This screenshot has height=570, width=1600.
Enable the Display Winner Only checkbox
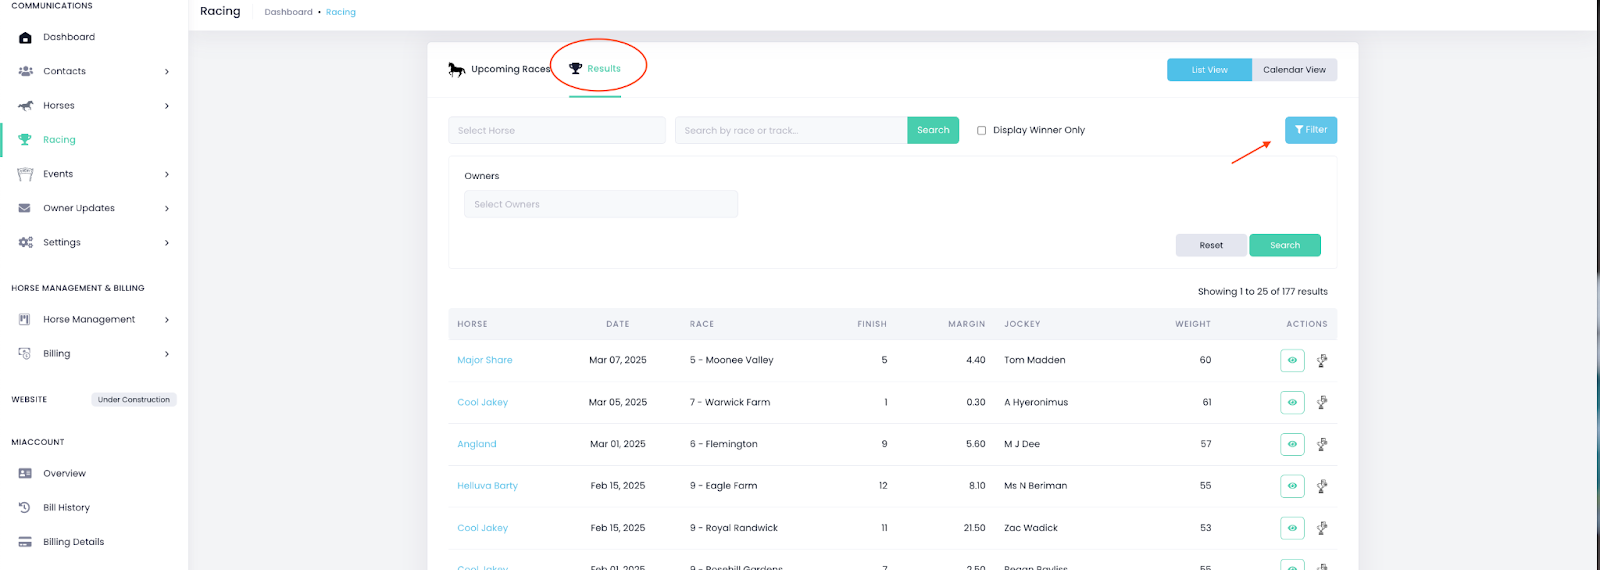(981, 130)
